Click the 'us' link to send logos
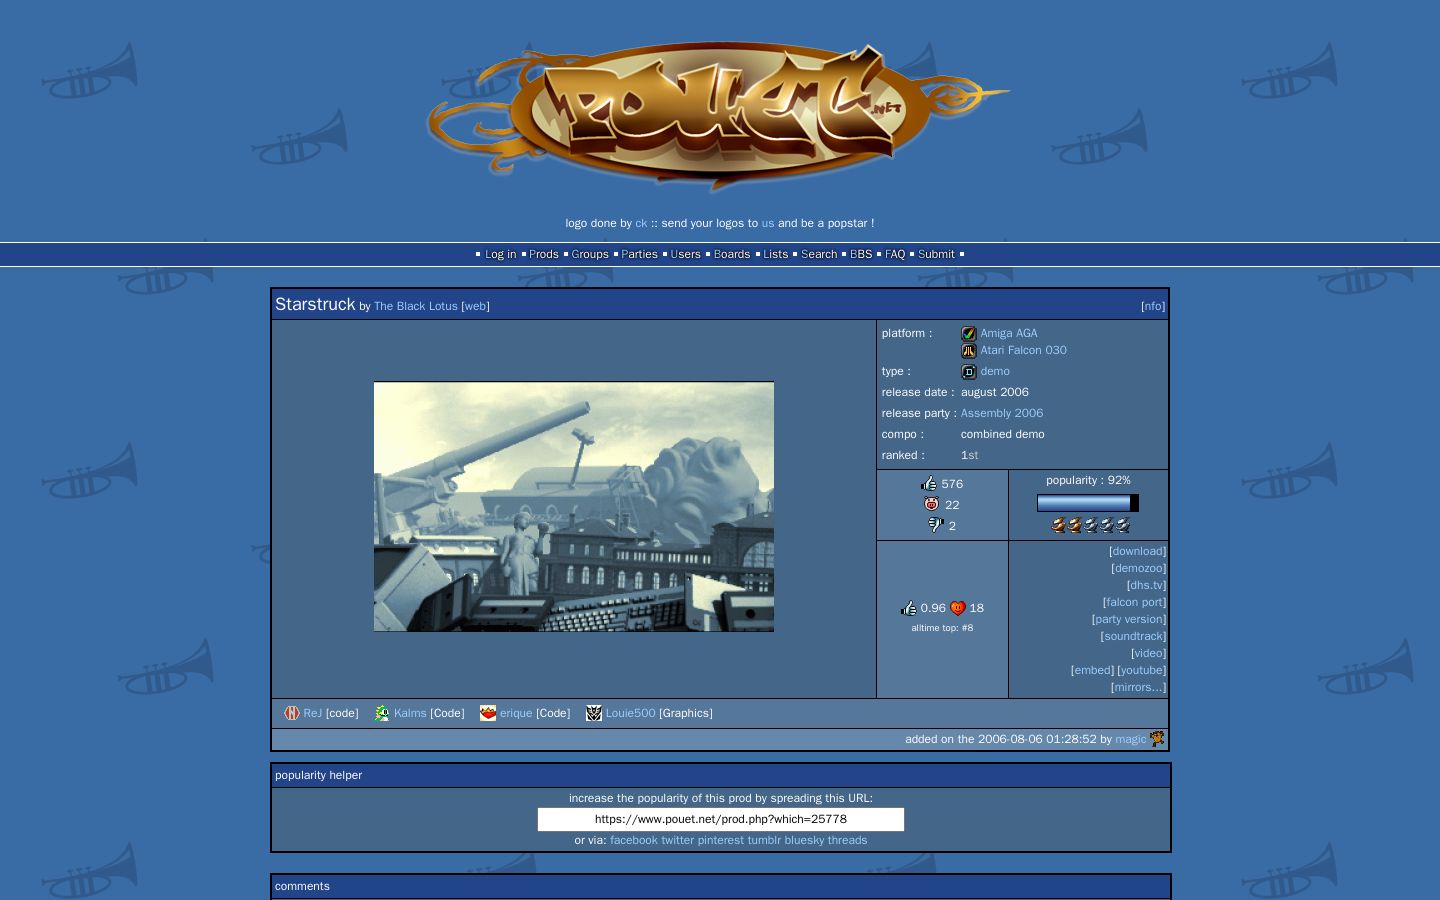Screen dimensions: 1440x900 coord(768,223)
